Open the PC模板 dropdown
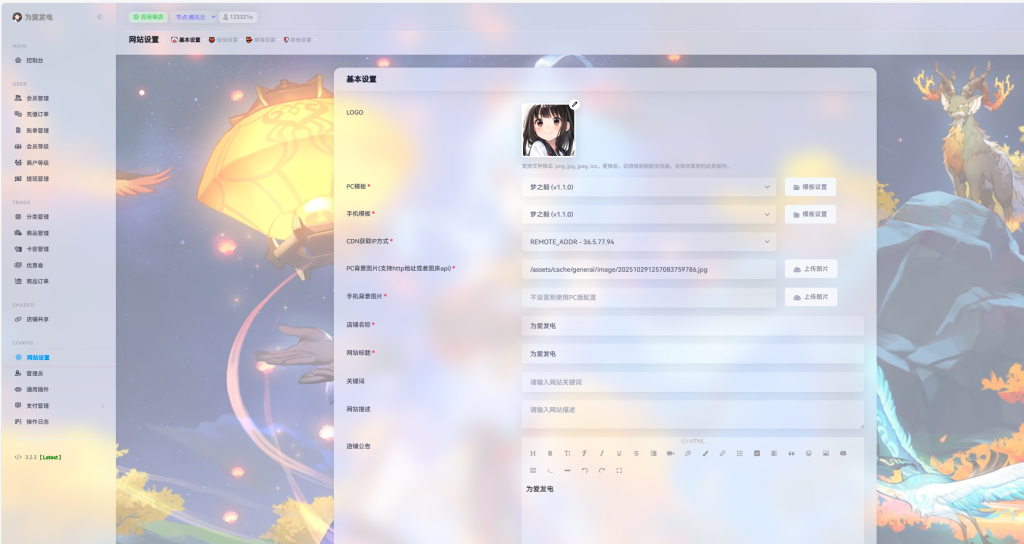Viewport: 1024px width, 544px height. click(648, 187)
